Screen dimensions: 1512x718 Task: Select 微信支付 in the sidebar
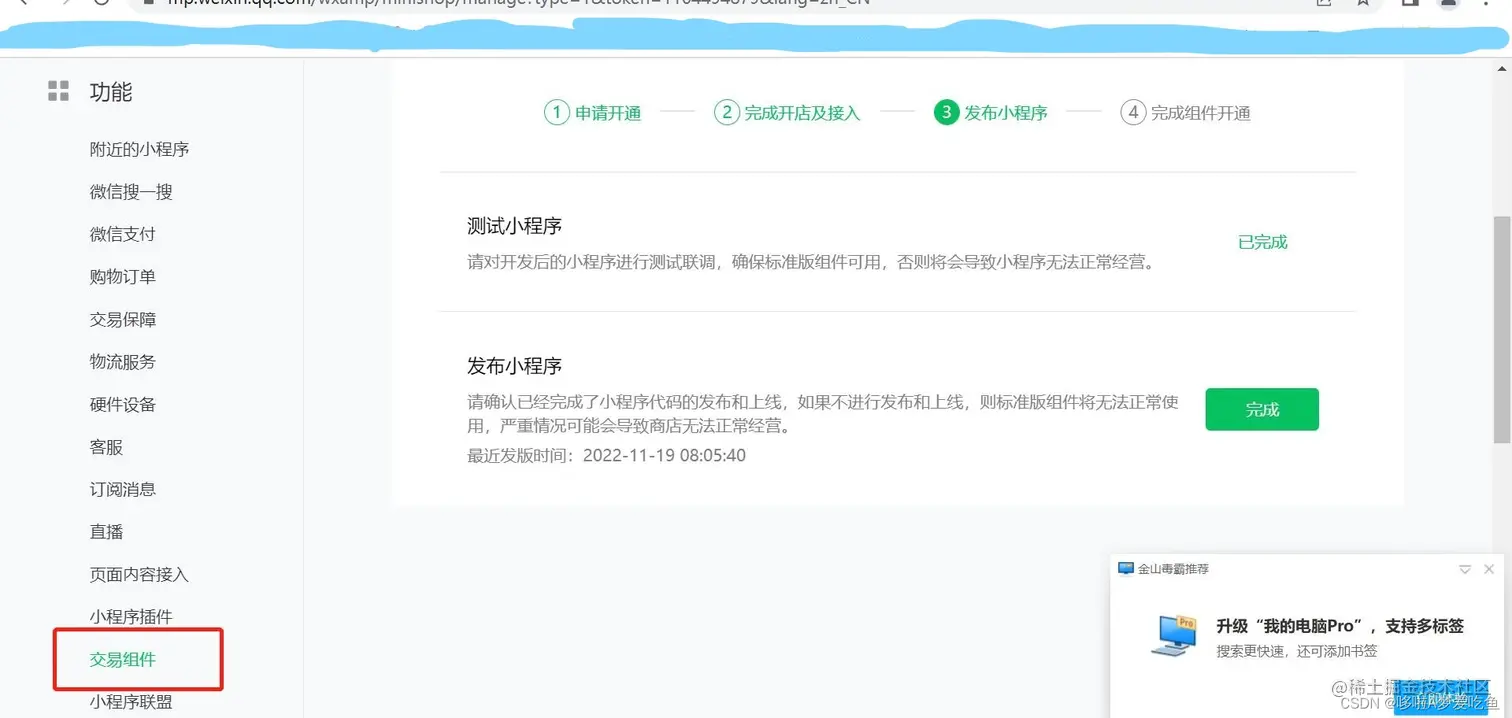[122, 233]
